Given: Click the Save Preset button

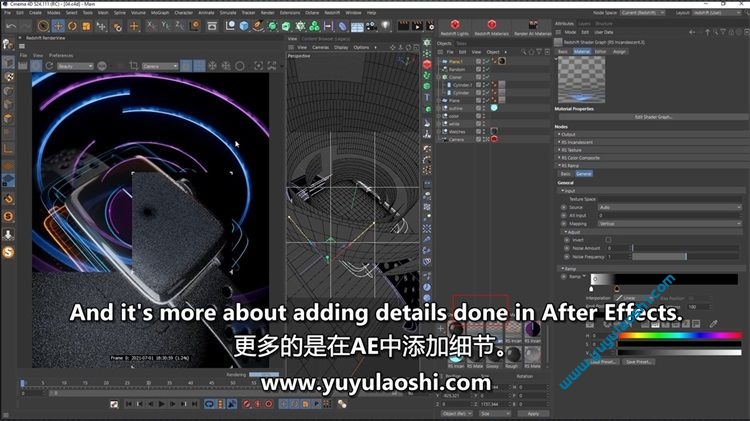Looking at the screenshot, I should (x=638, y=362).
